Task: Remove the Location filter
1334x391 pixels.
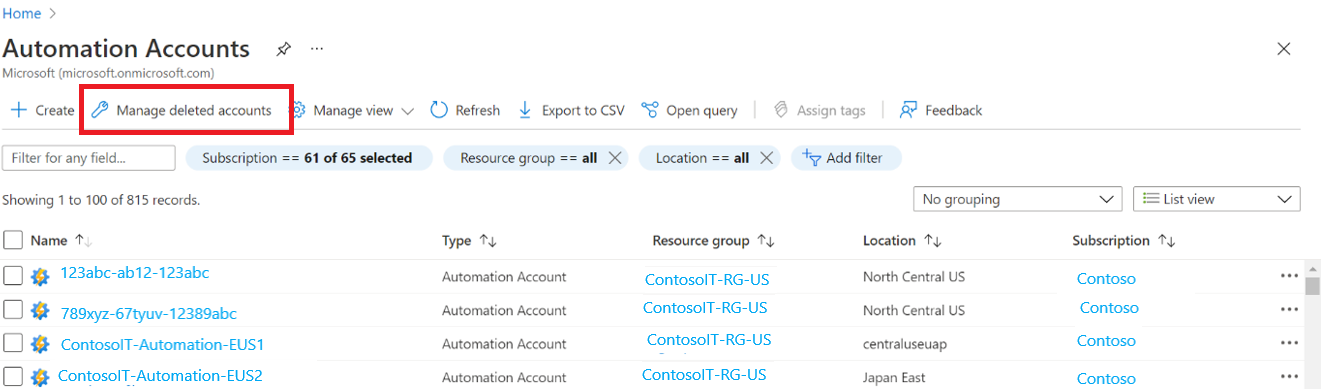Action: point(766,158)
